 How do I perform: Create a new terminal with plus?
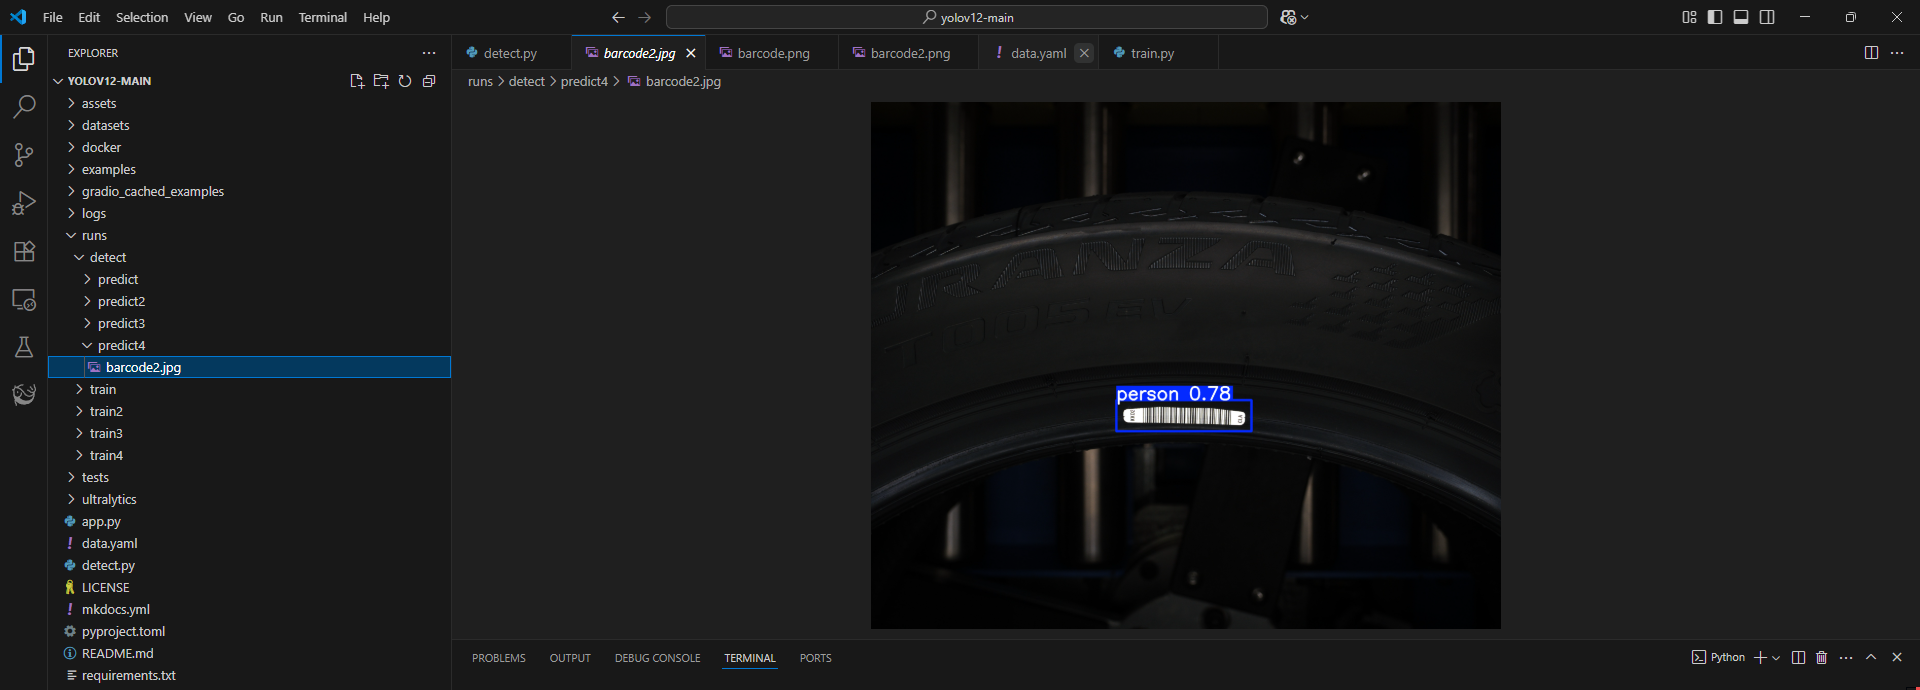tap(1760, 657)
